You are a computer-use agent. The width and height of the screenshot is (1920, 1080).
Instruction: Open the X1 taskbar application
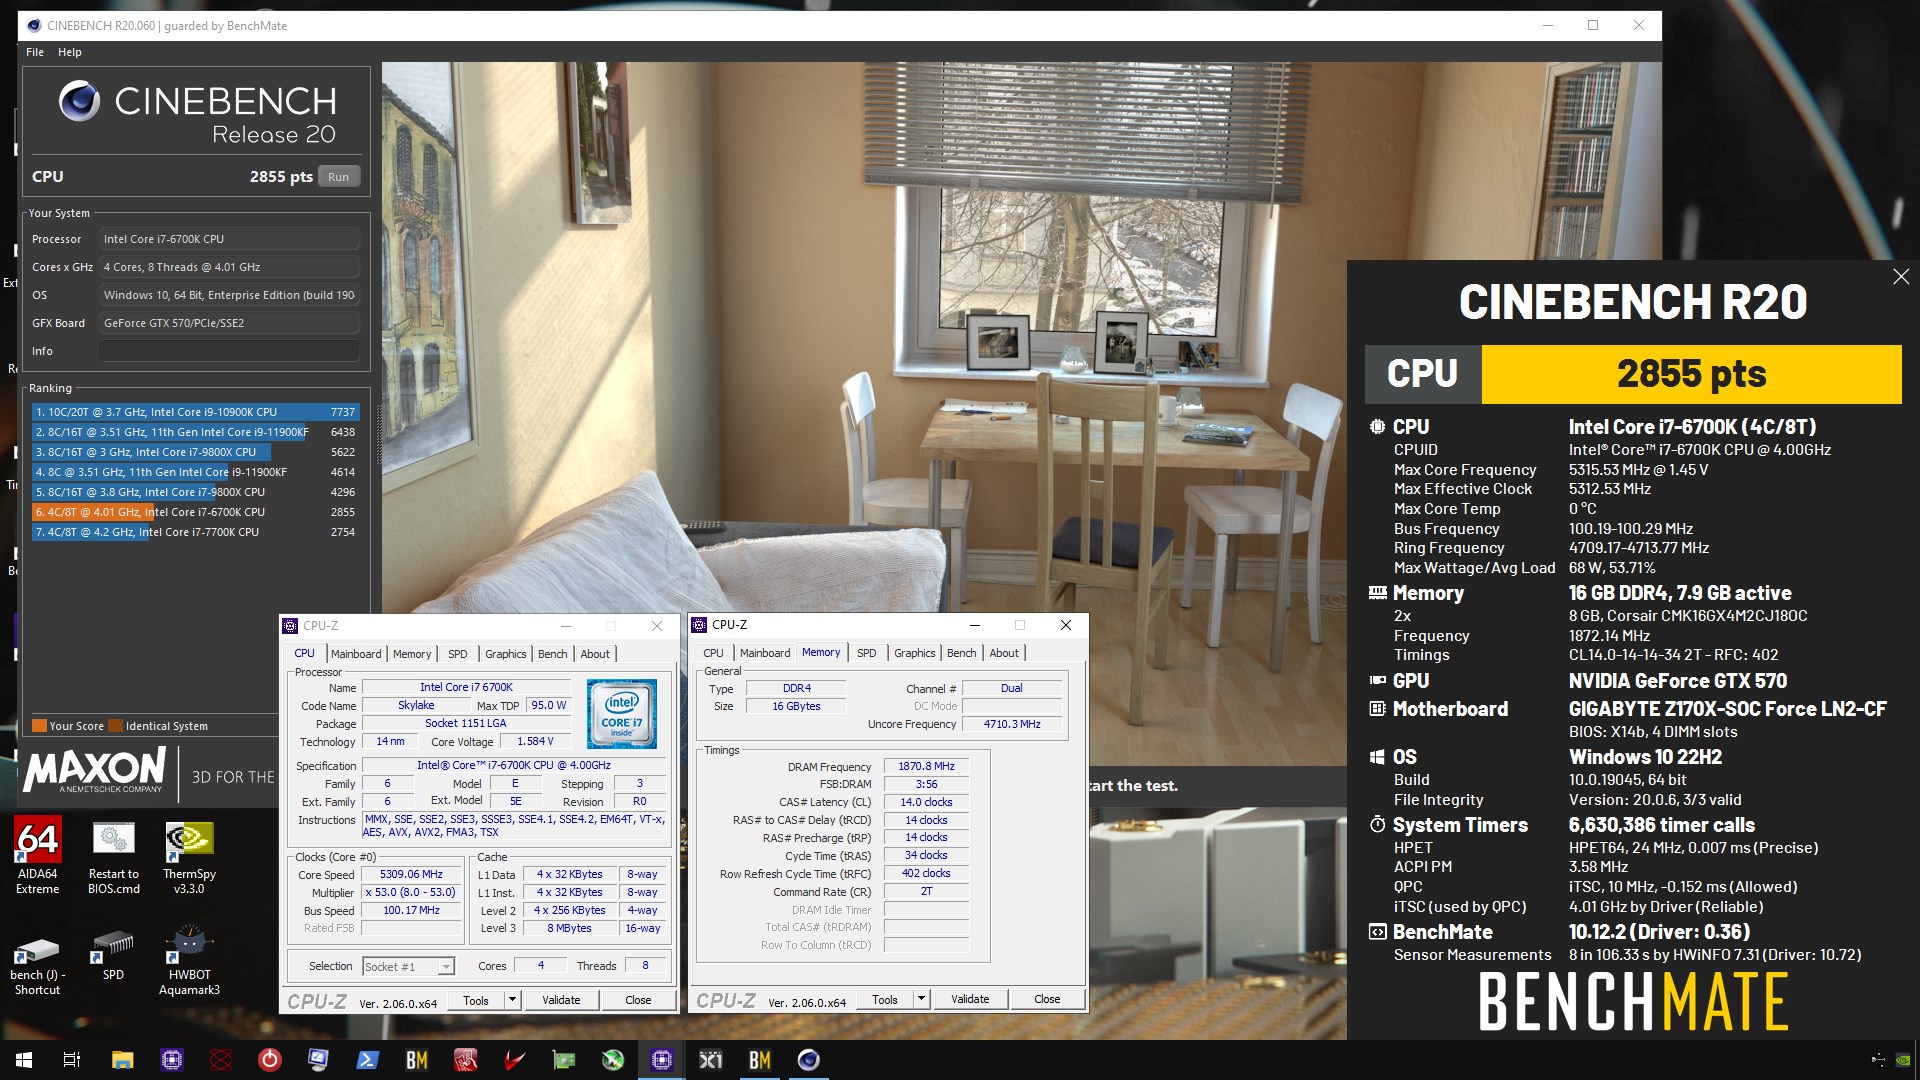(711, 1060)
